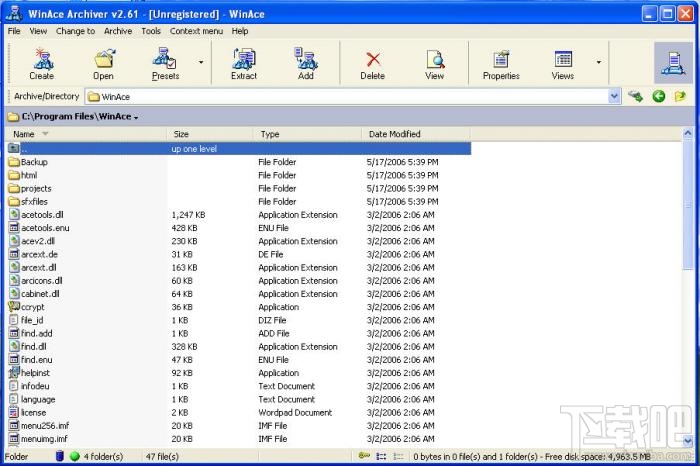700x466 pixels.
Task: Open the File menu
Action: [x=14, y=31]
